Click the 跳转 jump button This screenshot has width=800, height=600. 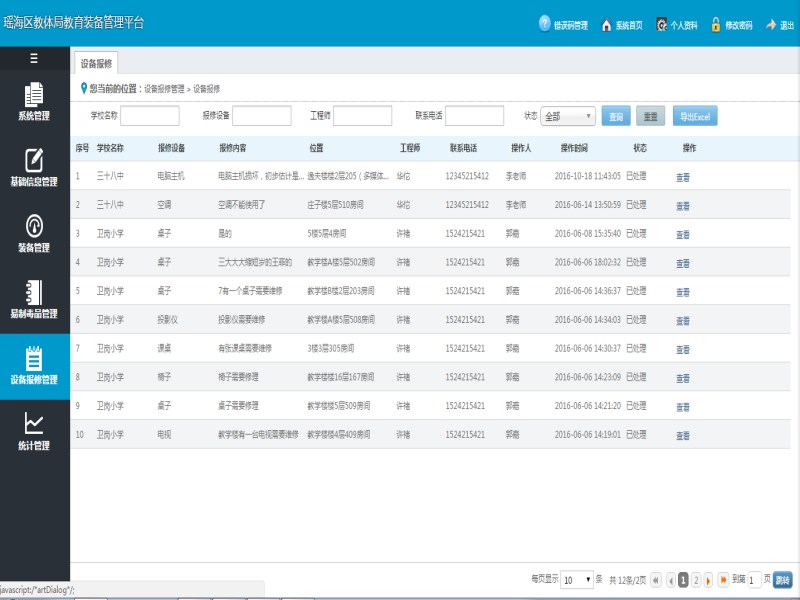[783, 580]
